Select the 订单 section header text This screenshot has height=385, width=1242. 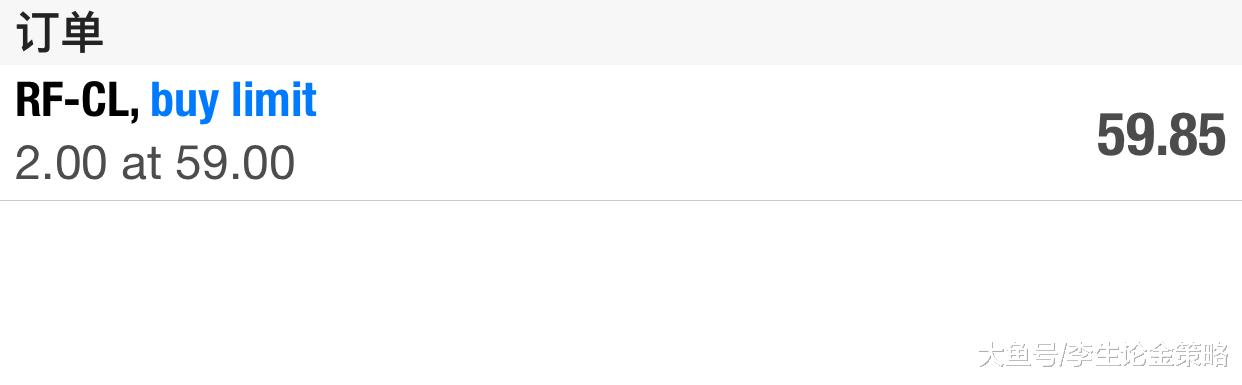pyautogui.click(x=59, y=33)
